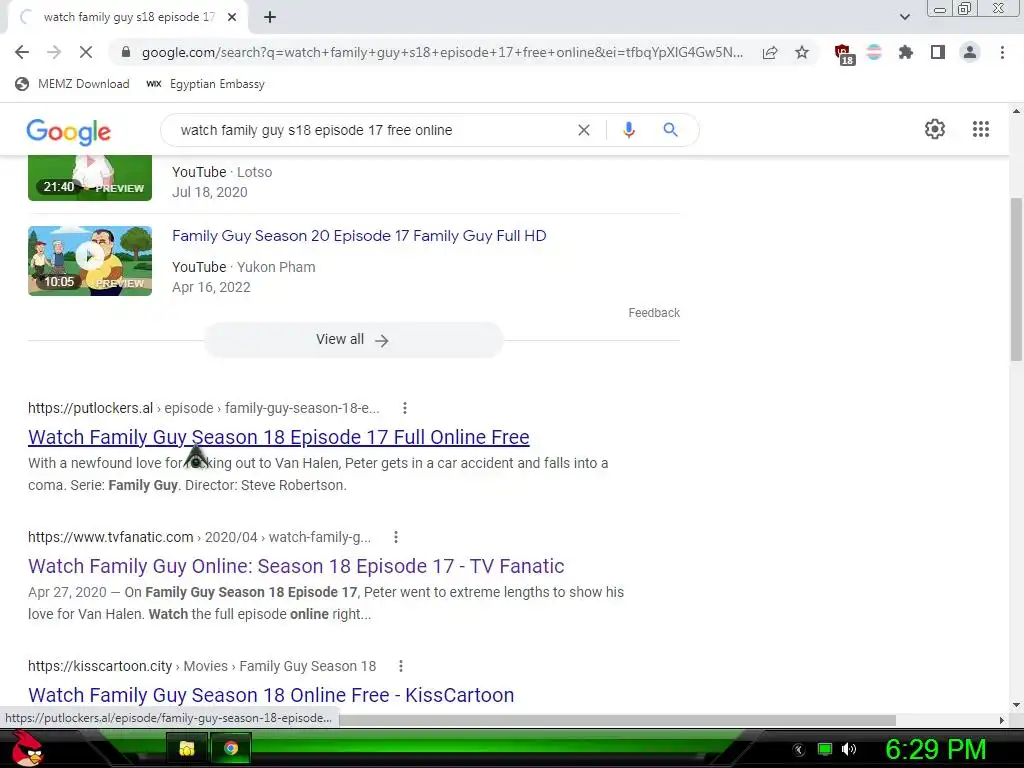The image size is (1024, 768).
Task: Click the scroll up arrow
Action: coord(1016,110)
